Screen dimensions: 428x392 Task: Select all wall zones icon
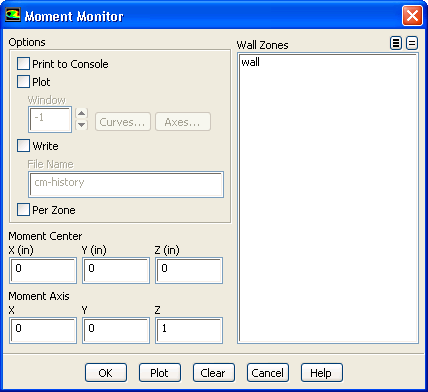pos(396,43)
